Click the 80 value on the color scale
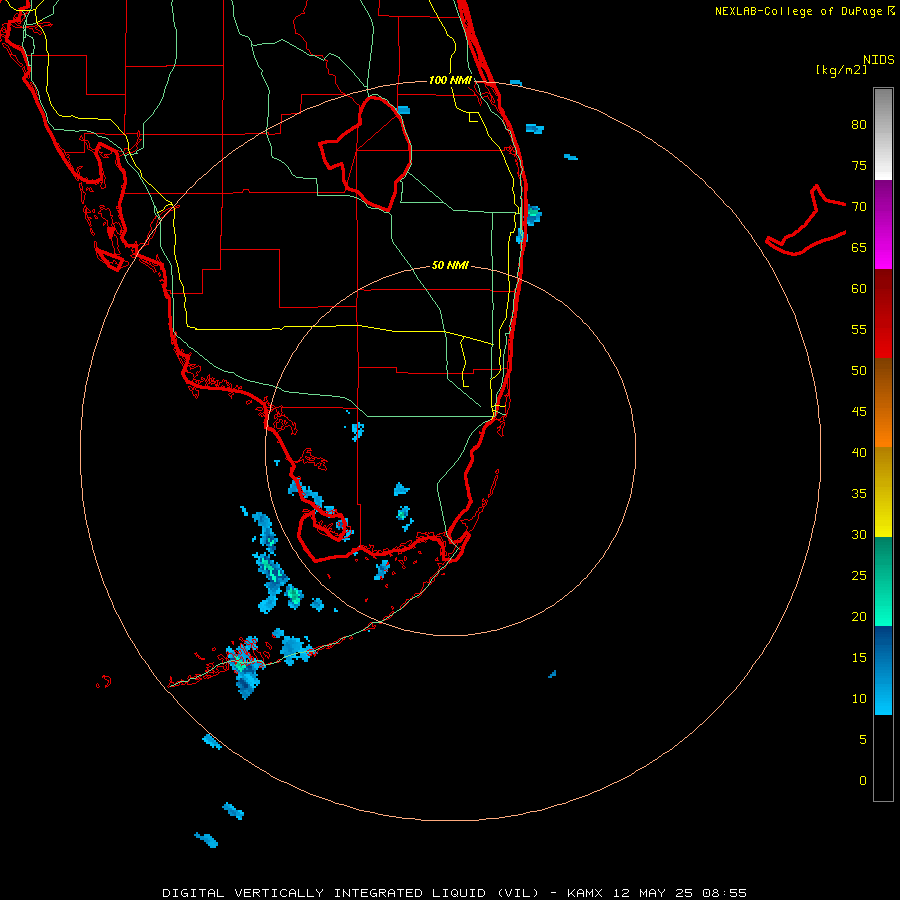This screenshot has width=900, height=900. 859,125
